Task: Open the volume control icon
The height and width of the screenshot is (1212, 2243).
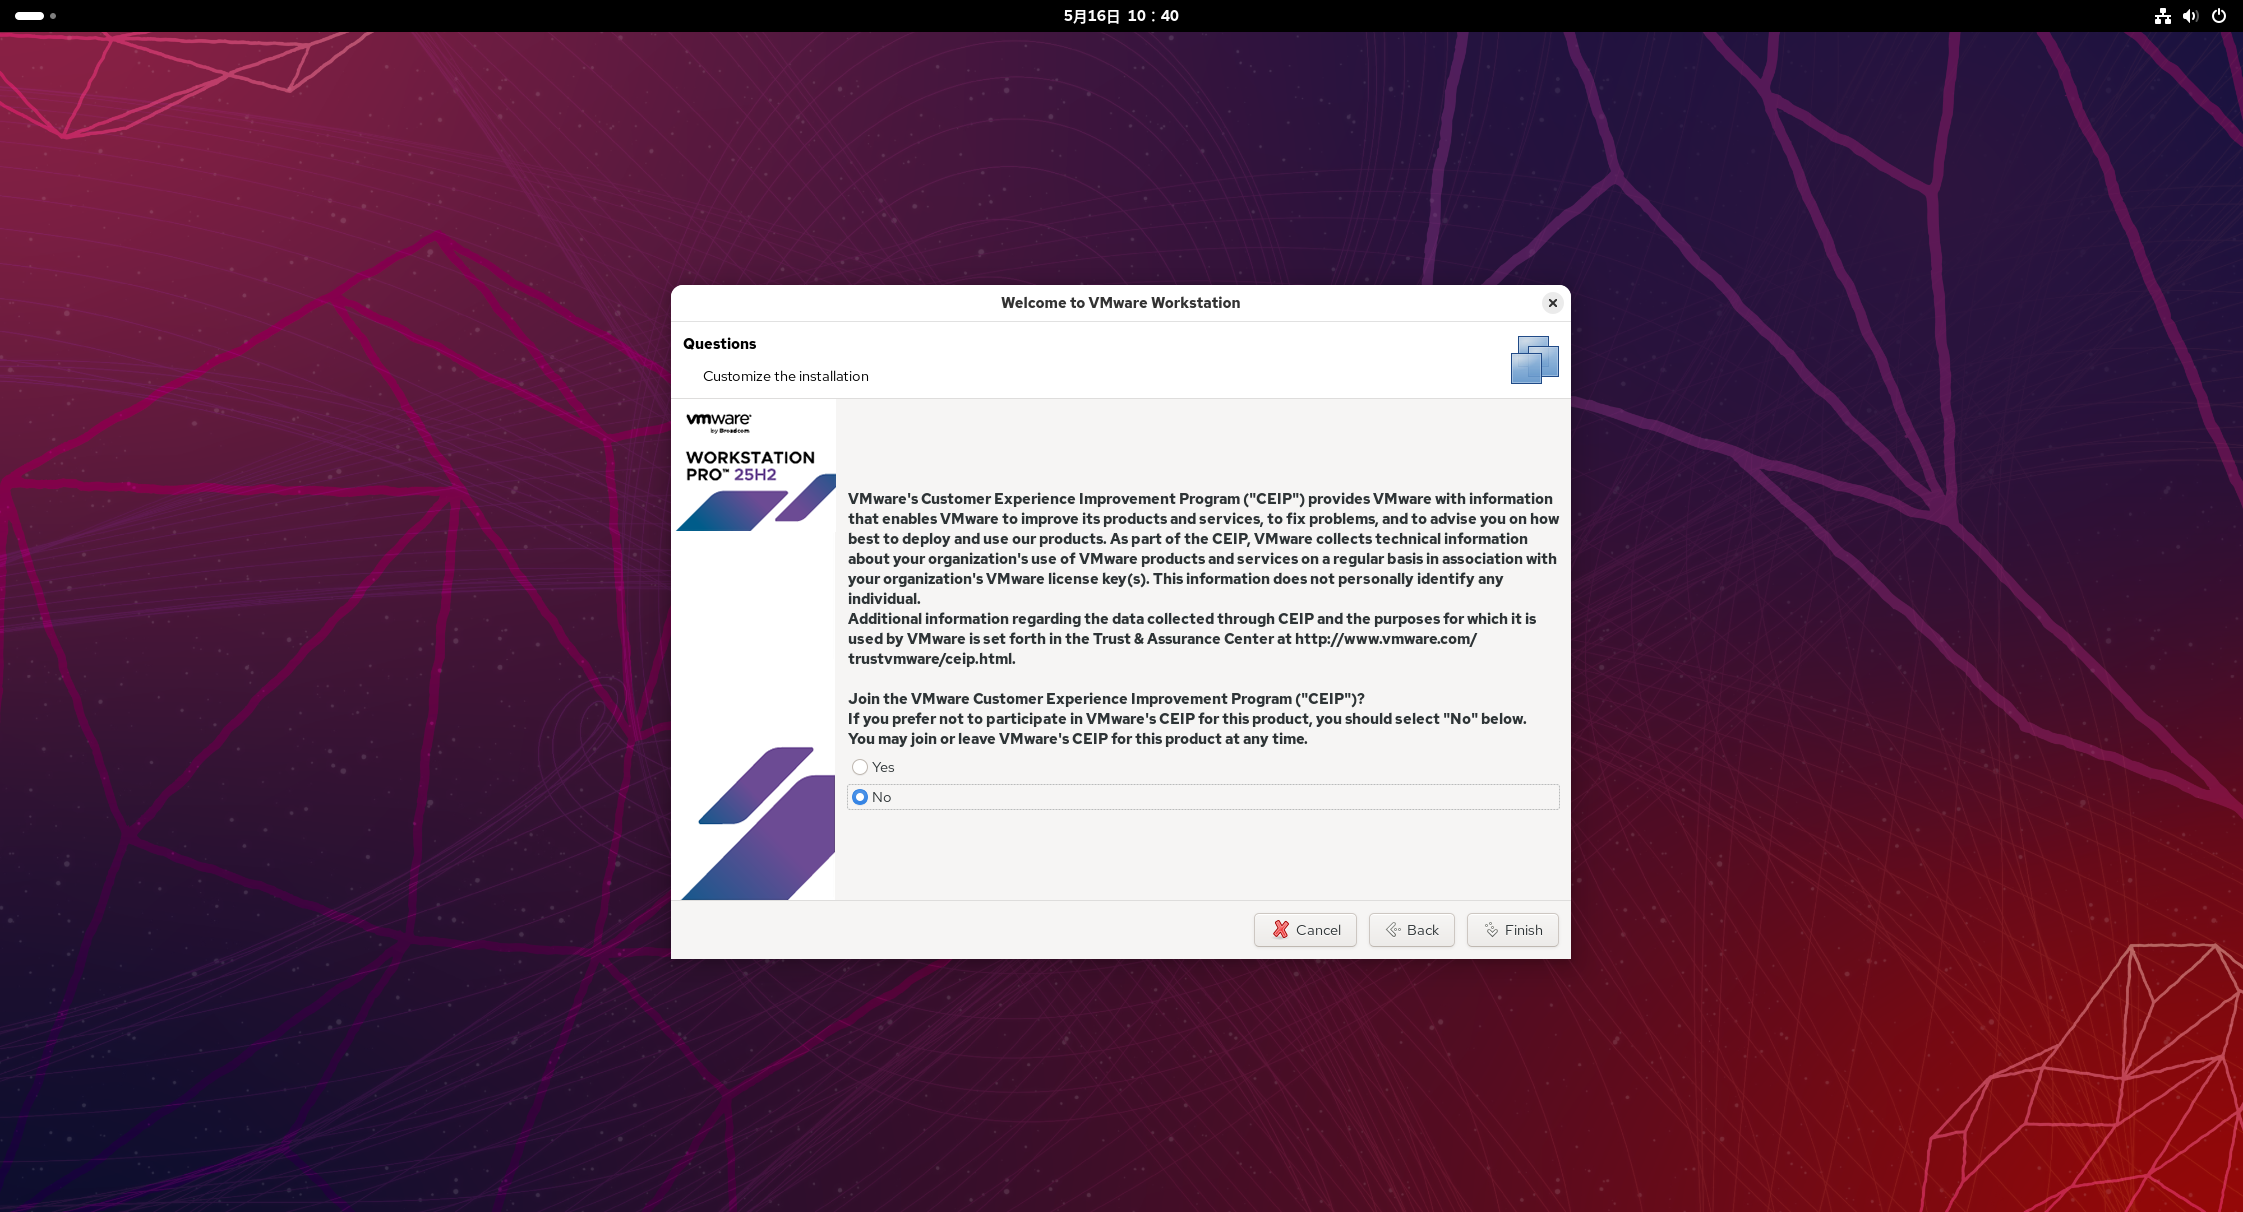Action: coord(2190,16)
